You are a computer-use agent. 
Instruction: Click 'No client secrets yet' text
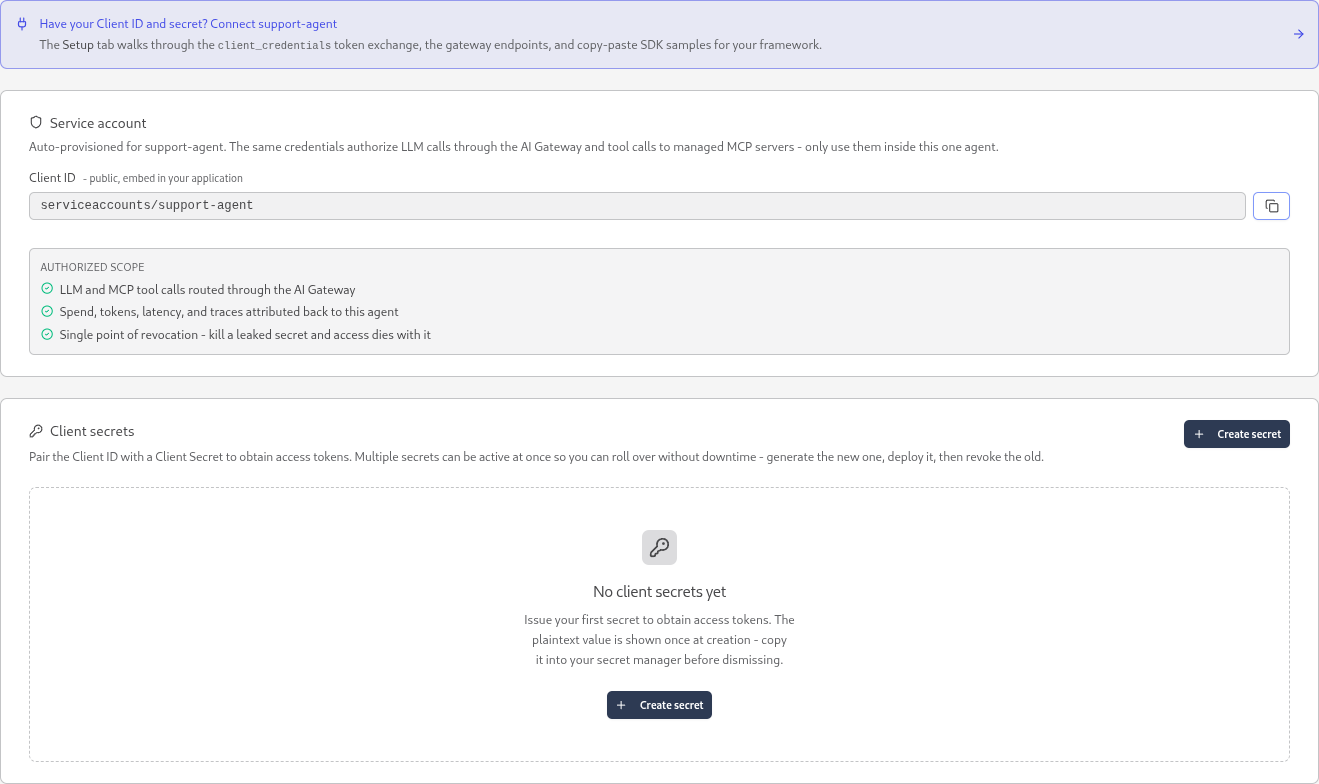(659, 592)
